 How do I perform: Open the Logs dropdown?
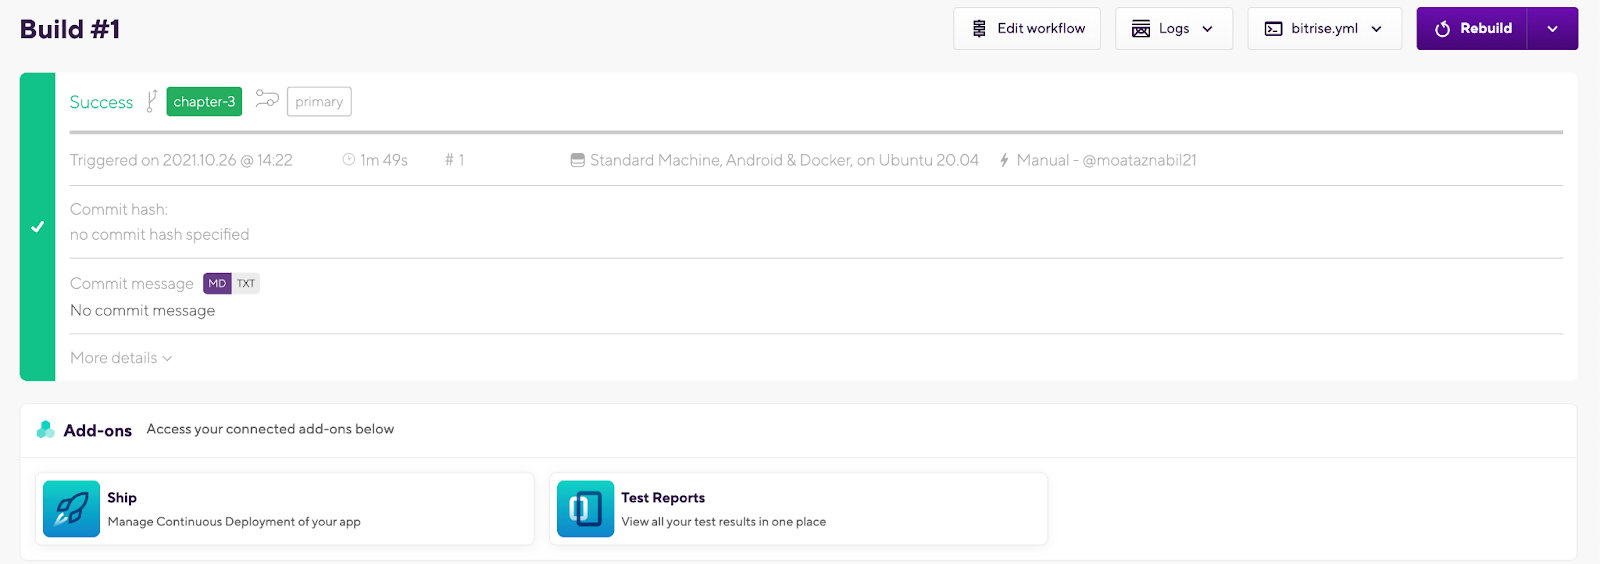click(x=1174, y=29)
